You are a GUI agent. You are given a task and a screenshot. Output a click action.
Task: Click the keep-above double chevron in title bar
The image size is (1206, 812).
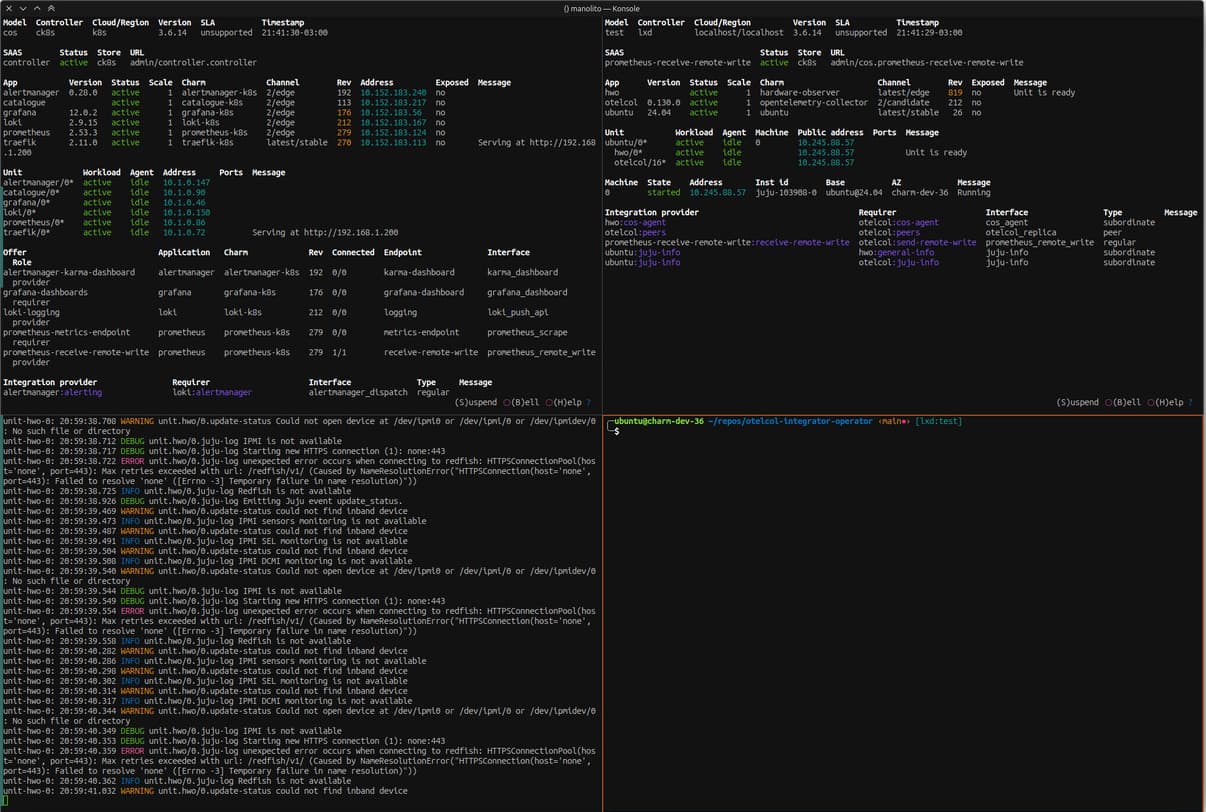pyautogui.click(x=50, y=8)
